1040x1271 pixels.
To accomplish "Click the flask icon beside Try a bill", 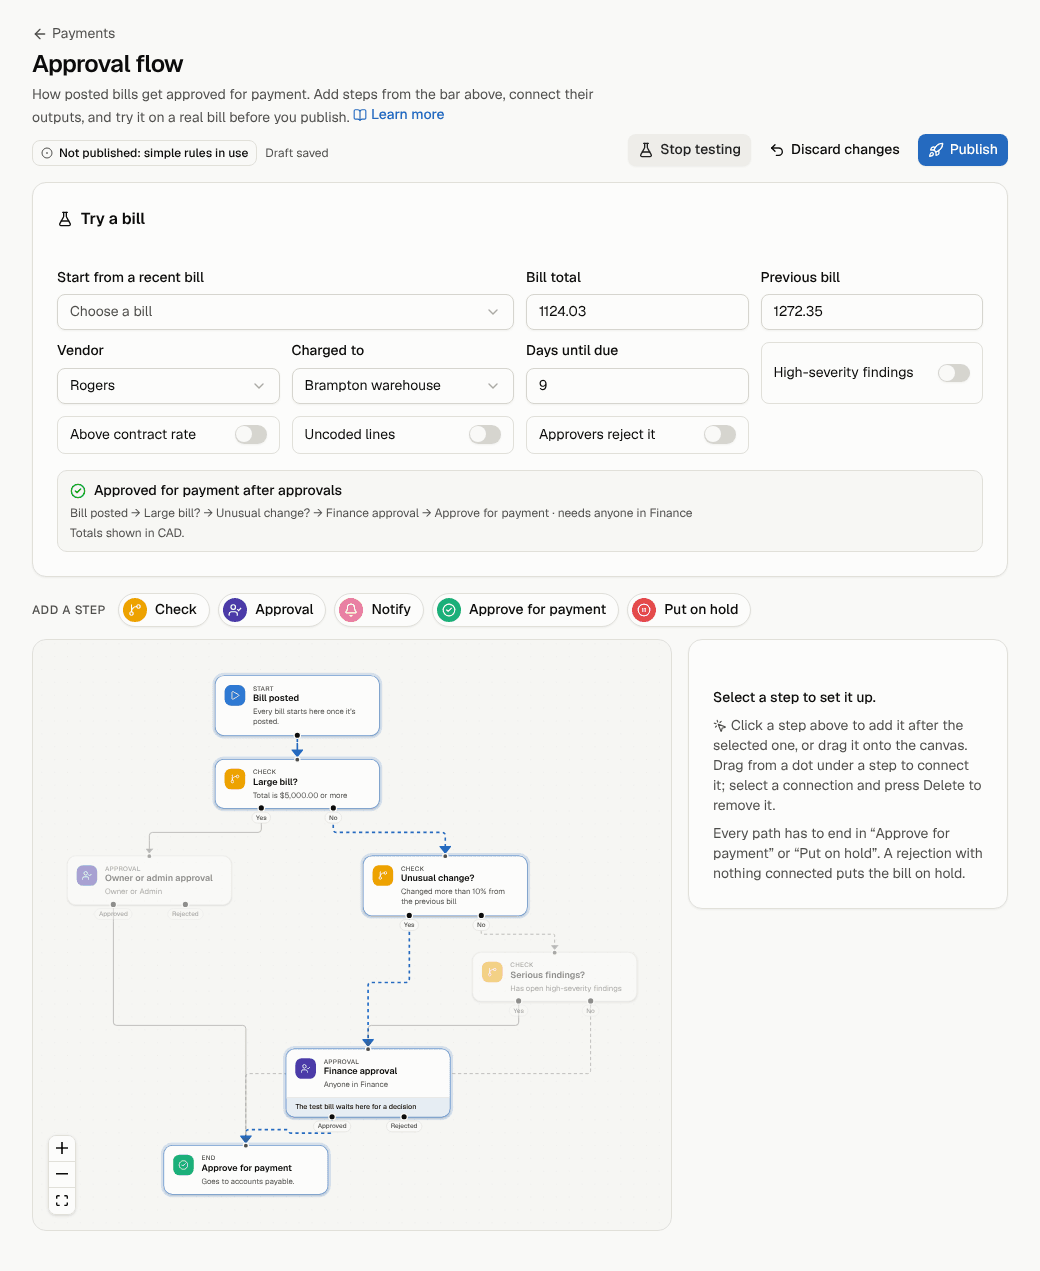I will [x=65, y=219].
